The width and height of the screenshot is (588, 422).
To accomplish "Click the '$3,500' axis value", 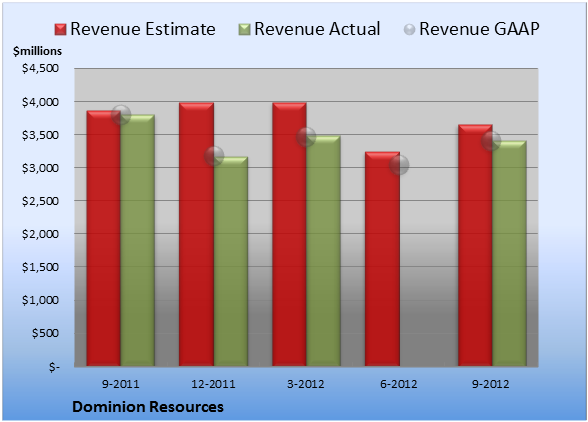I will point(40,135).
